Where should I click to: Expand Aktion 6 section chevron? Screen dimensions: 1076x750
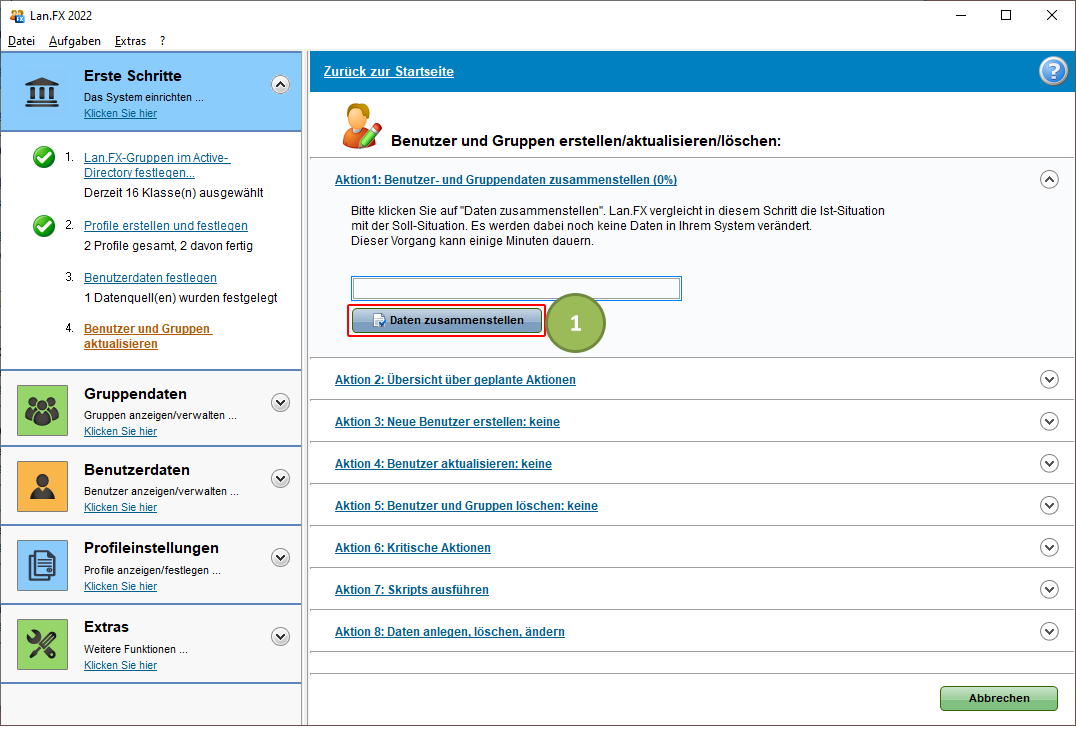point(1049,548)
